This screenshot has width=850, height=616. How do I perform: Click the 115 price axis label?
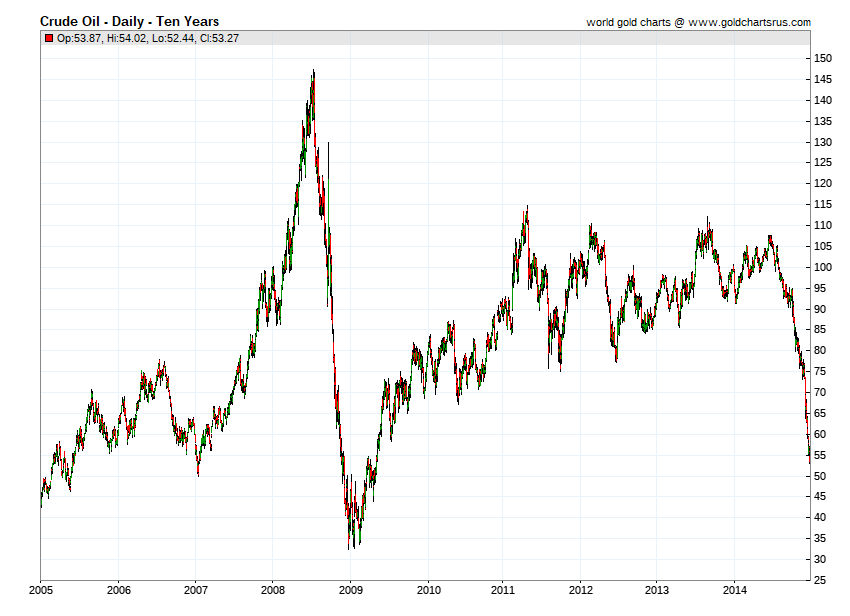click(x=822, y=204)
